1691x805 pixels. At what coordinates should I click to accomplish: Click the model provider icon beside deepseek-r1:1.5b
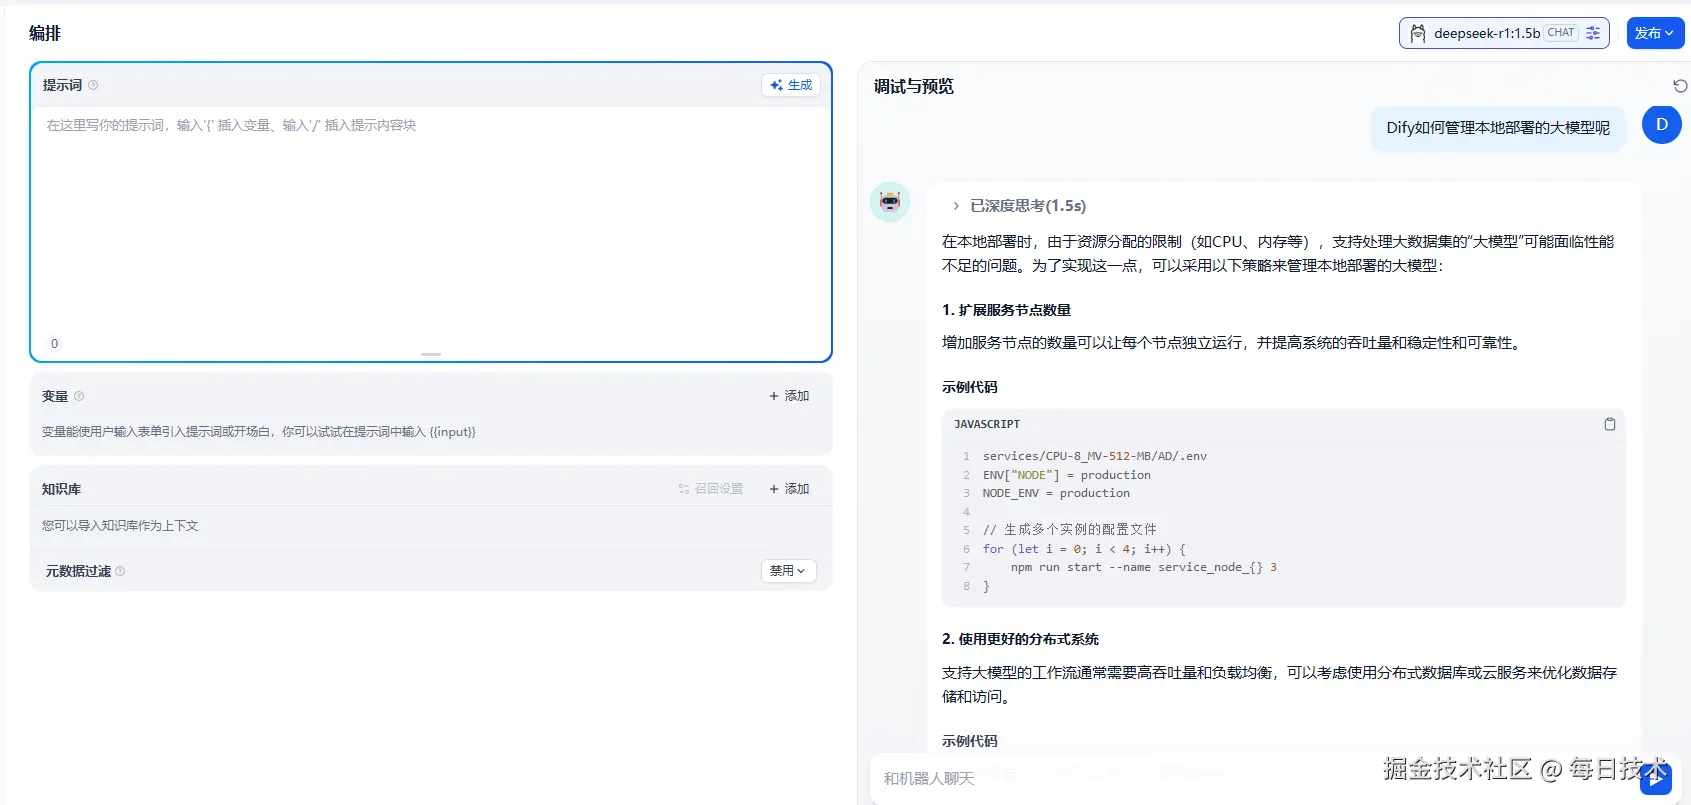pos(1417,33)
